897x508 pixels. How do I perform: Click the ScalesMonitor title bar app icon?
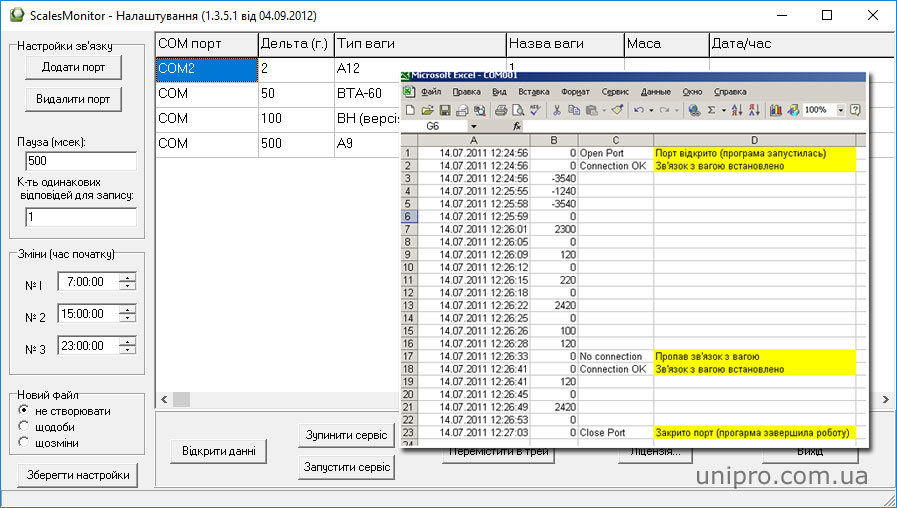click(x=17, y=15)
